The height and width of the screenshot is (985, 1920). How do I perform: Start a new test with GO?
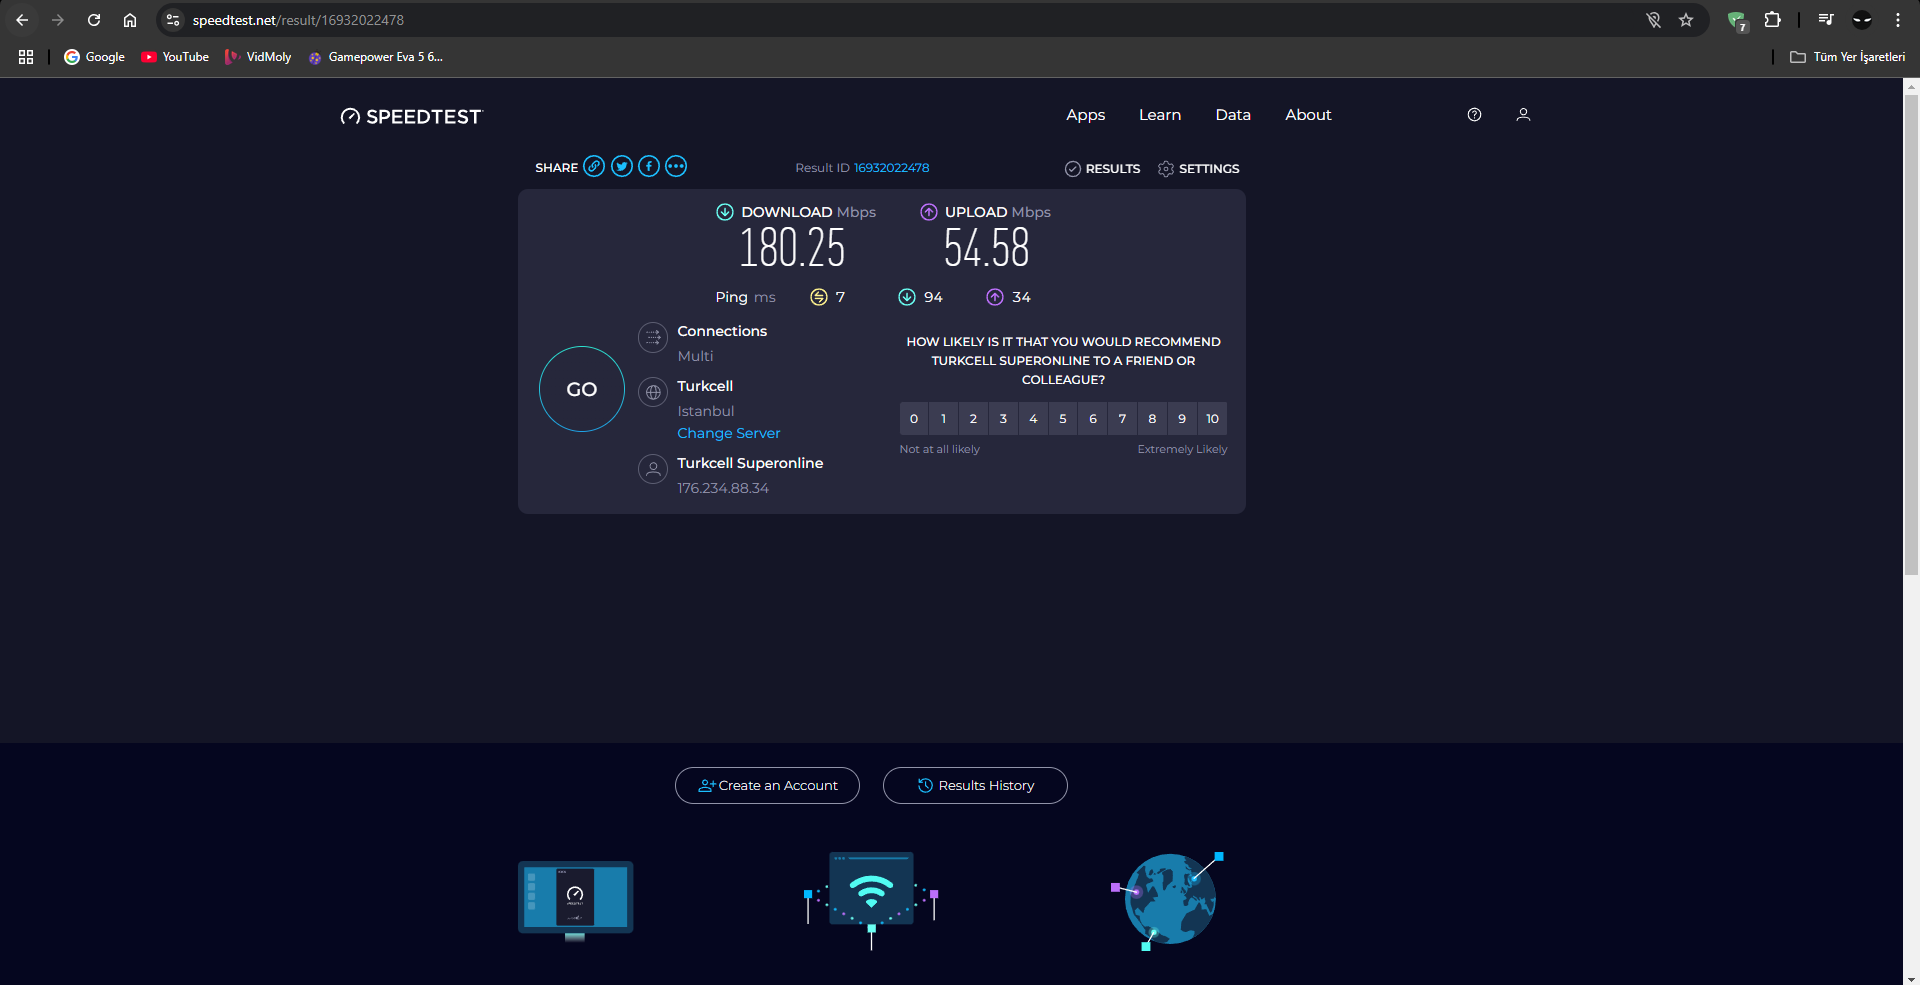[x=582, y=389]
